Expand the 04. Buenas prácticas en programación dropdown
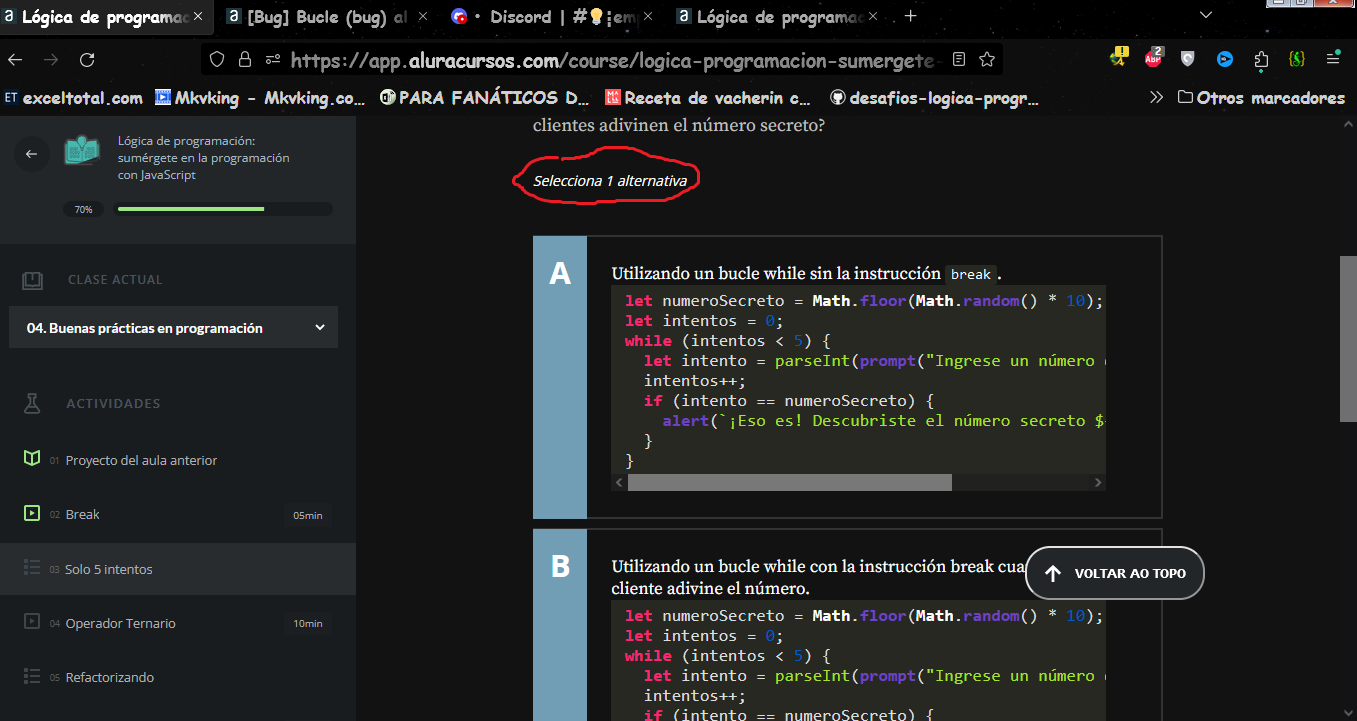 pyautogui.click(x=173, y=328)
